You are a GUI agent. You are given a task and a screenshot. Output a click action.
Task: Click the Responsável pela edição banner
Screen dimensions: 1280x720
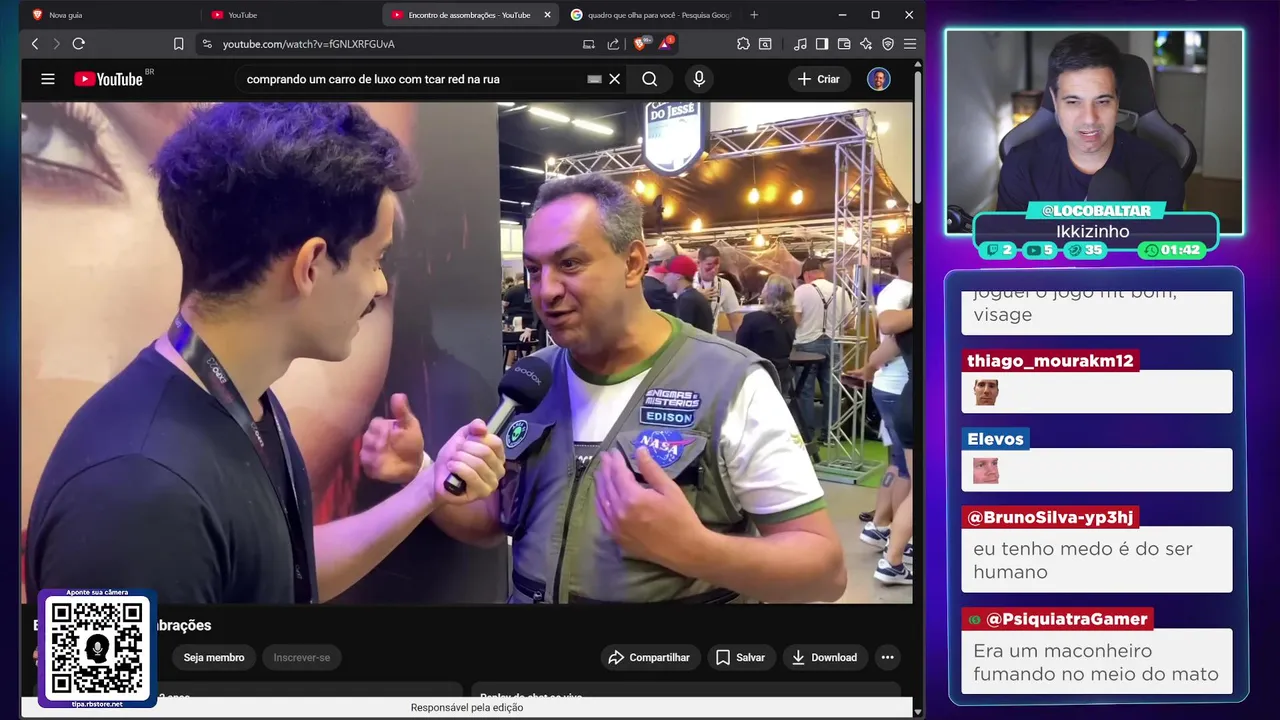pyautogui.click(x=467, y=708)
